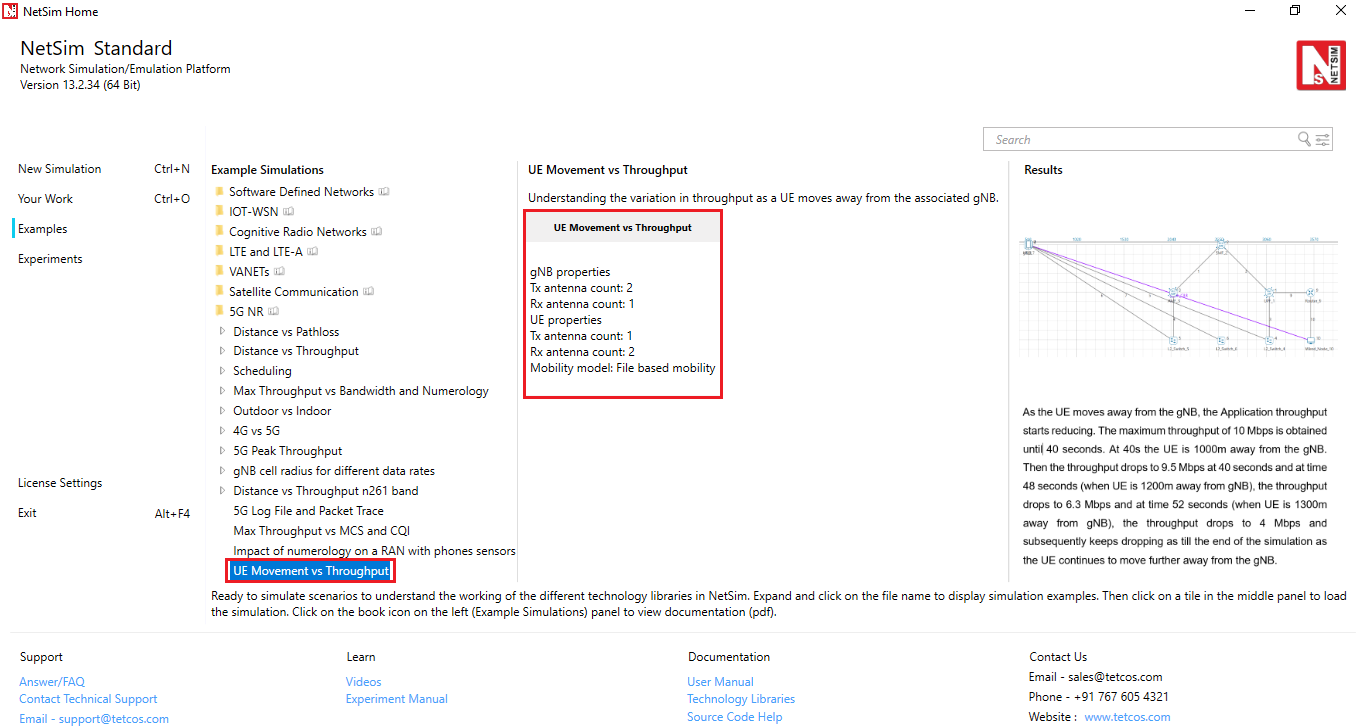Screen dimensions: 1366x728
Task: Click the sales@tetcos.com email text
Action: tap(1115, 677)
